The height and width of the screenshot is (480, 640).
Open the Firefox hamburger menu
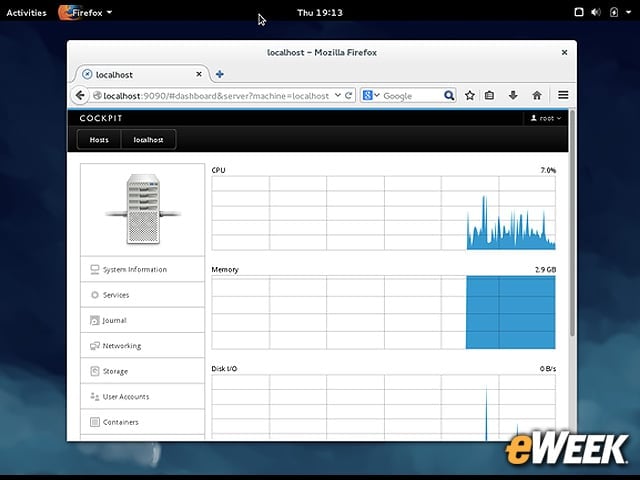click(x=563, y=95)
